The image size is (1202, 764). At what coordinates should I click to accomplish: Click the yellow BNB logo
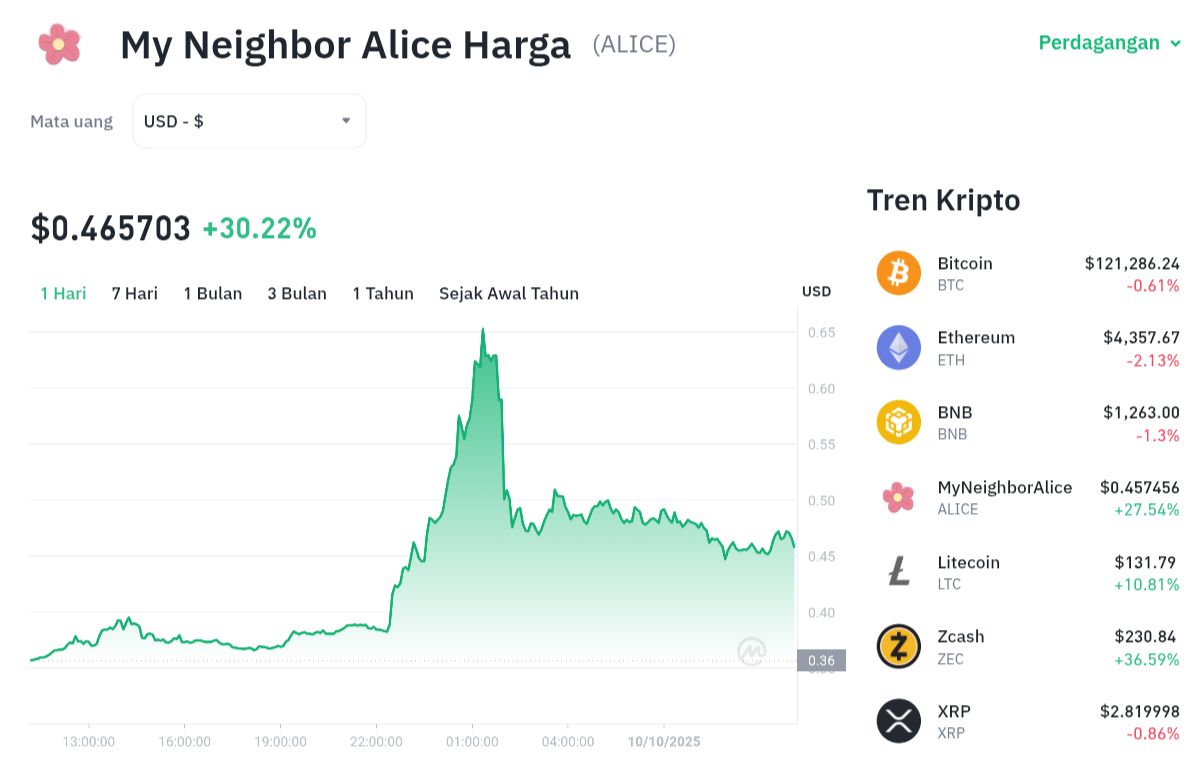click(x=897, y=422)
